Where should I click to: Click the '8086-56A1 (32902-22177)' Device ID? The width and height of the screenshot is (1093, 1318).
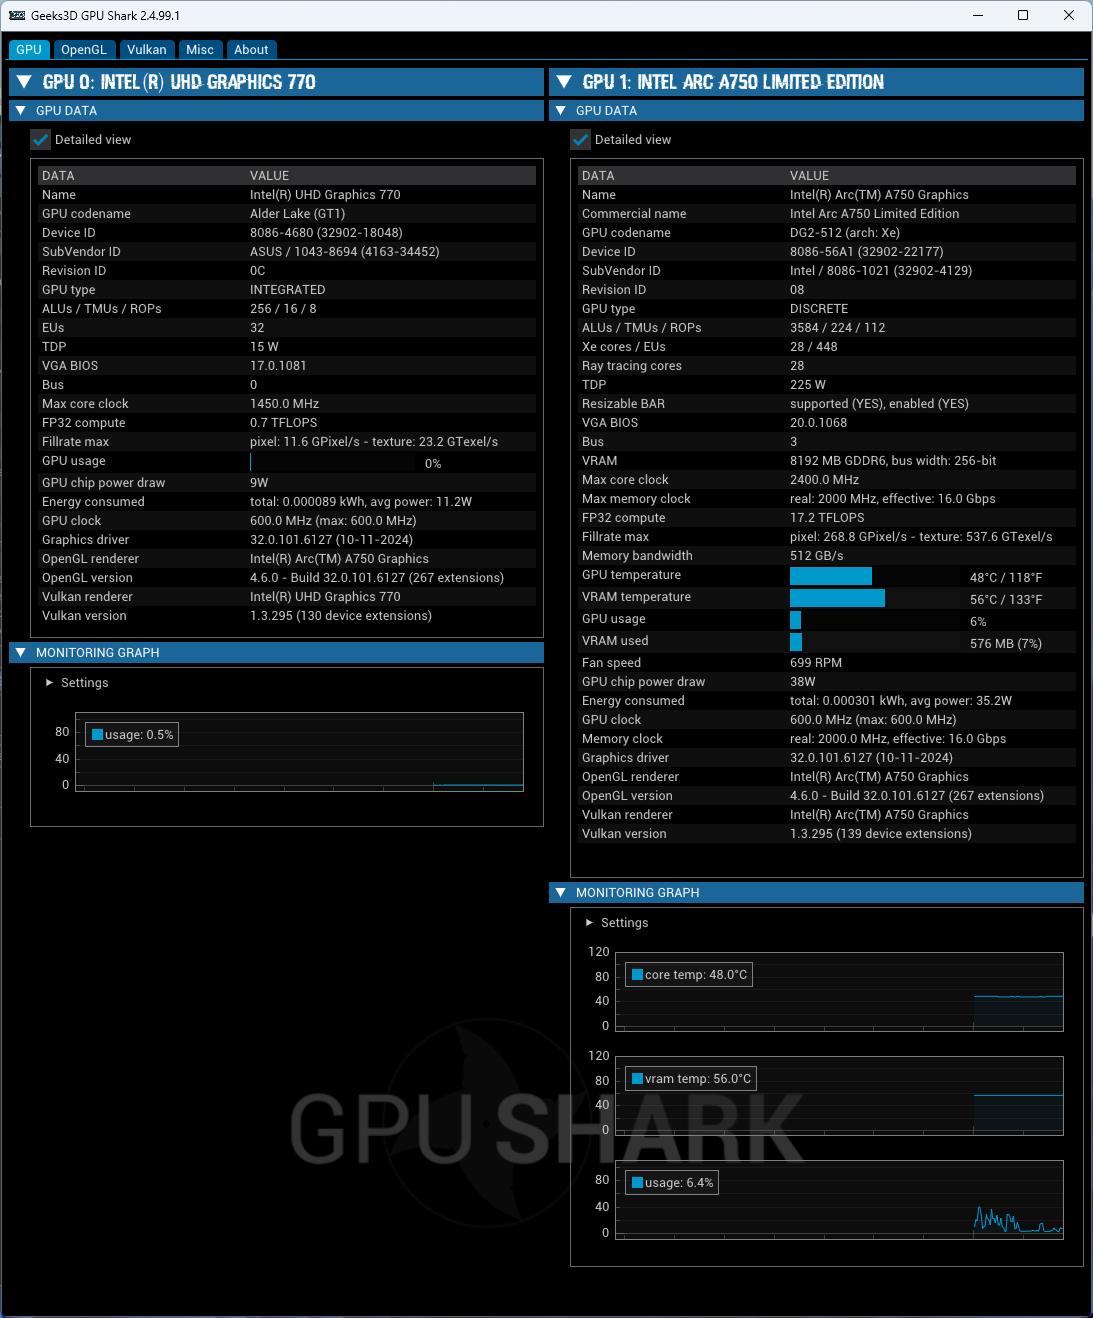(866, 252)
